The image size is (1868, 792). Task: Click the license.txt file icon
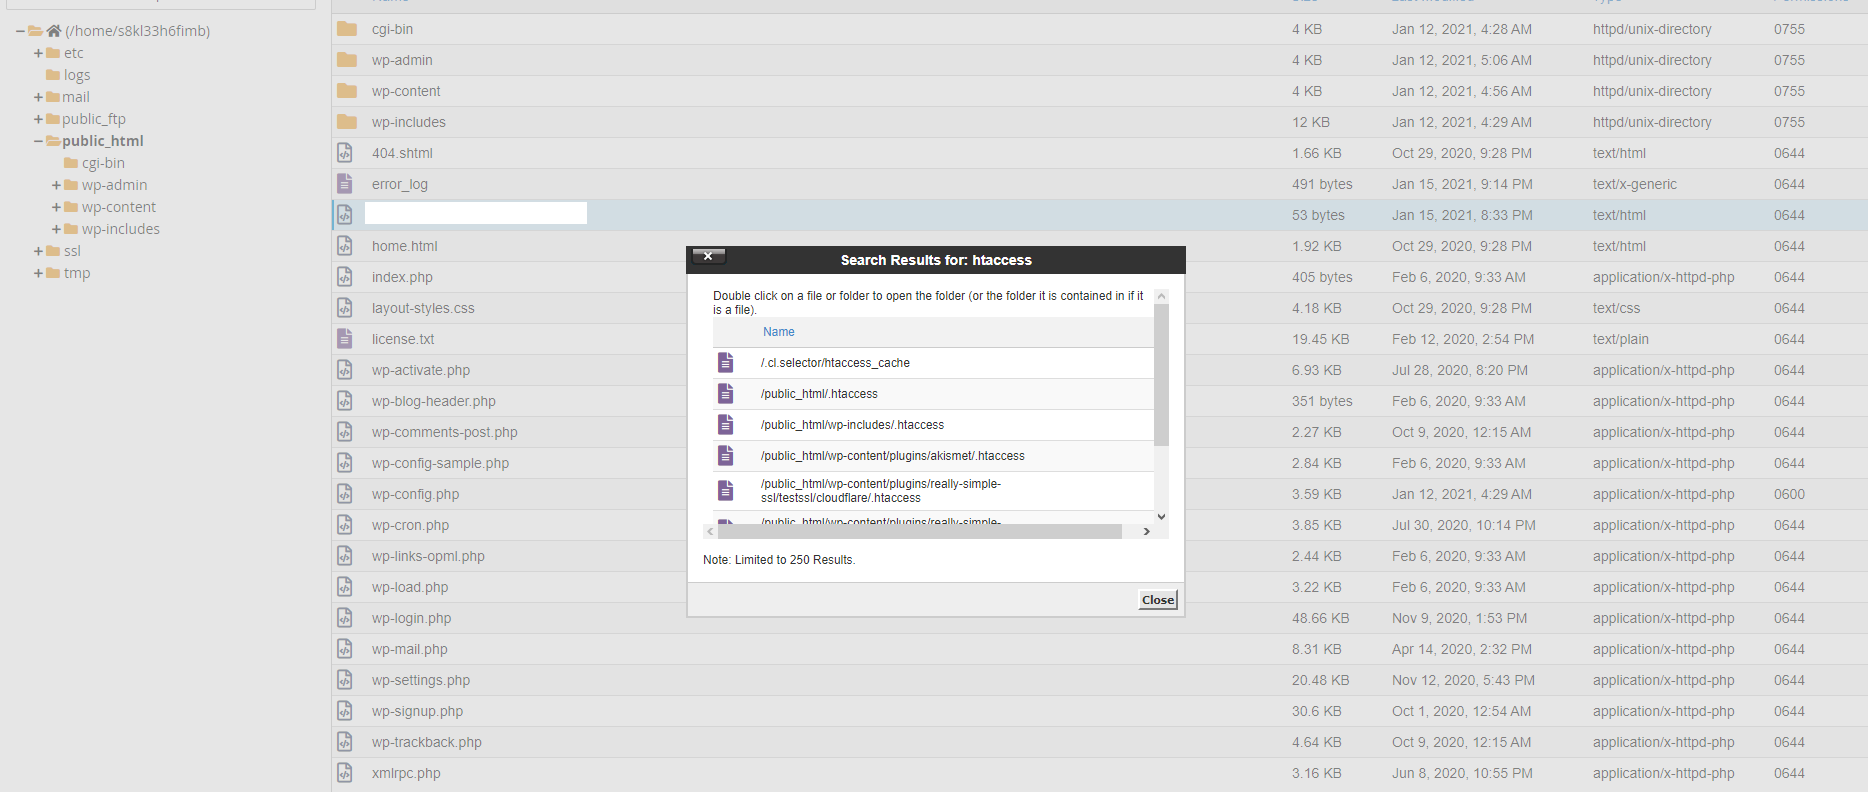coord(345,339)
